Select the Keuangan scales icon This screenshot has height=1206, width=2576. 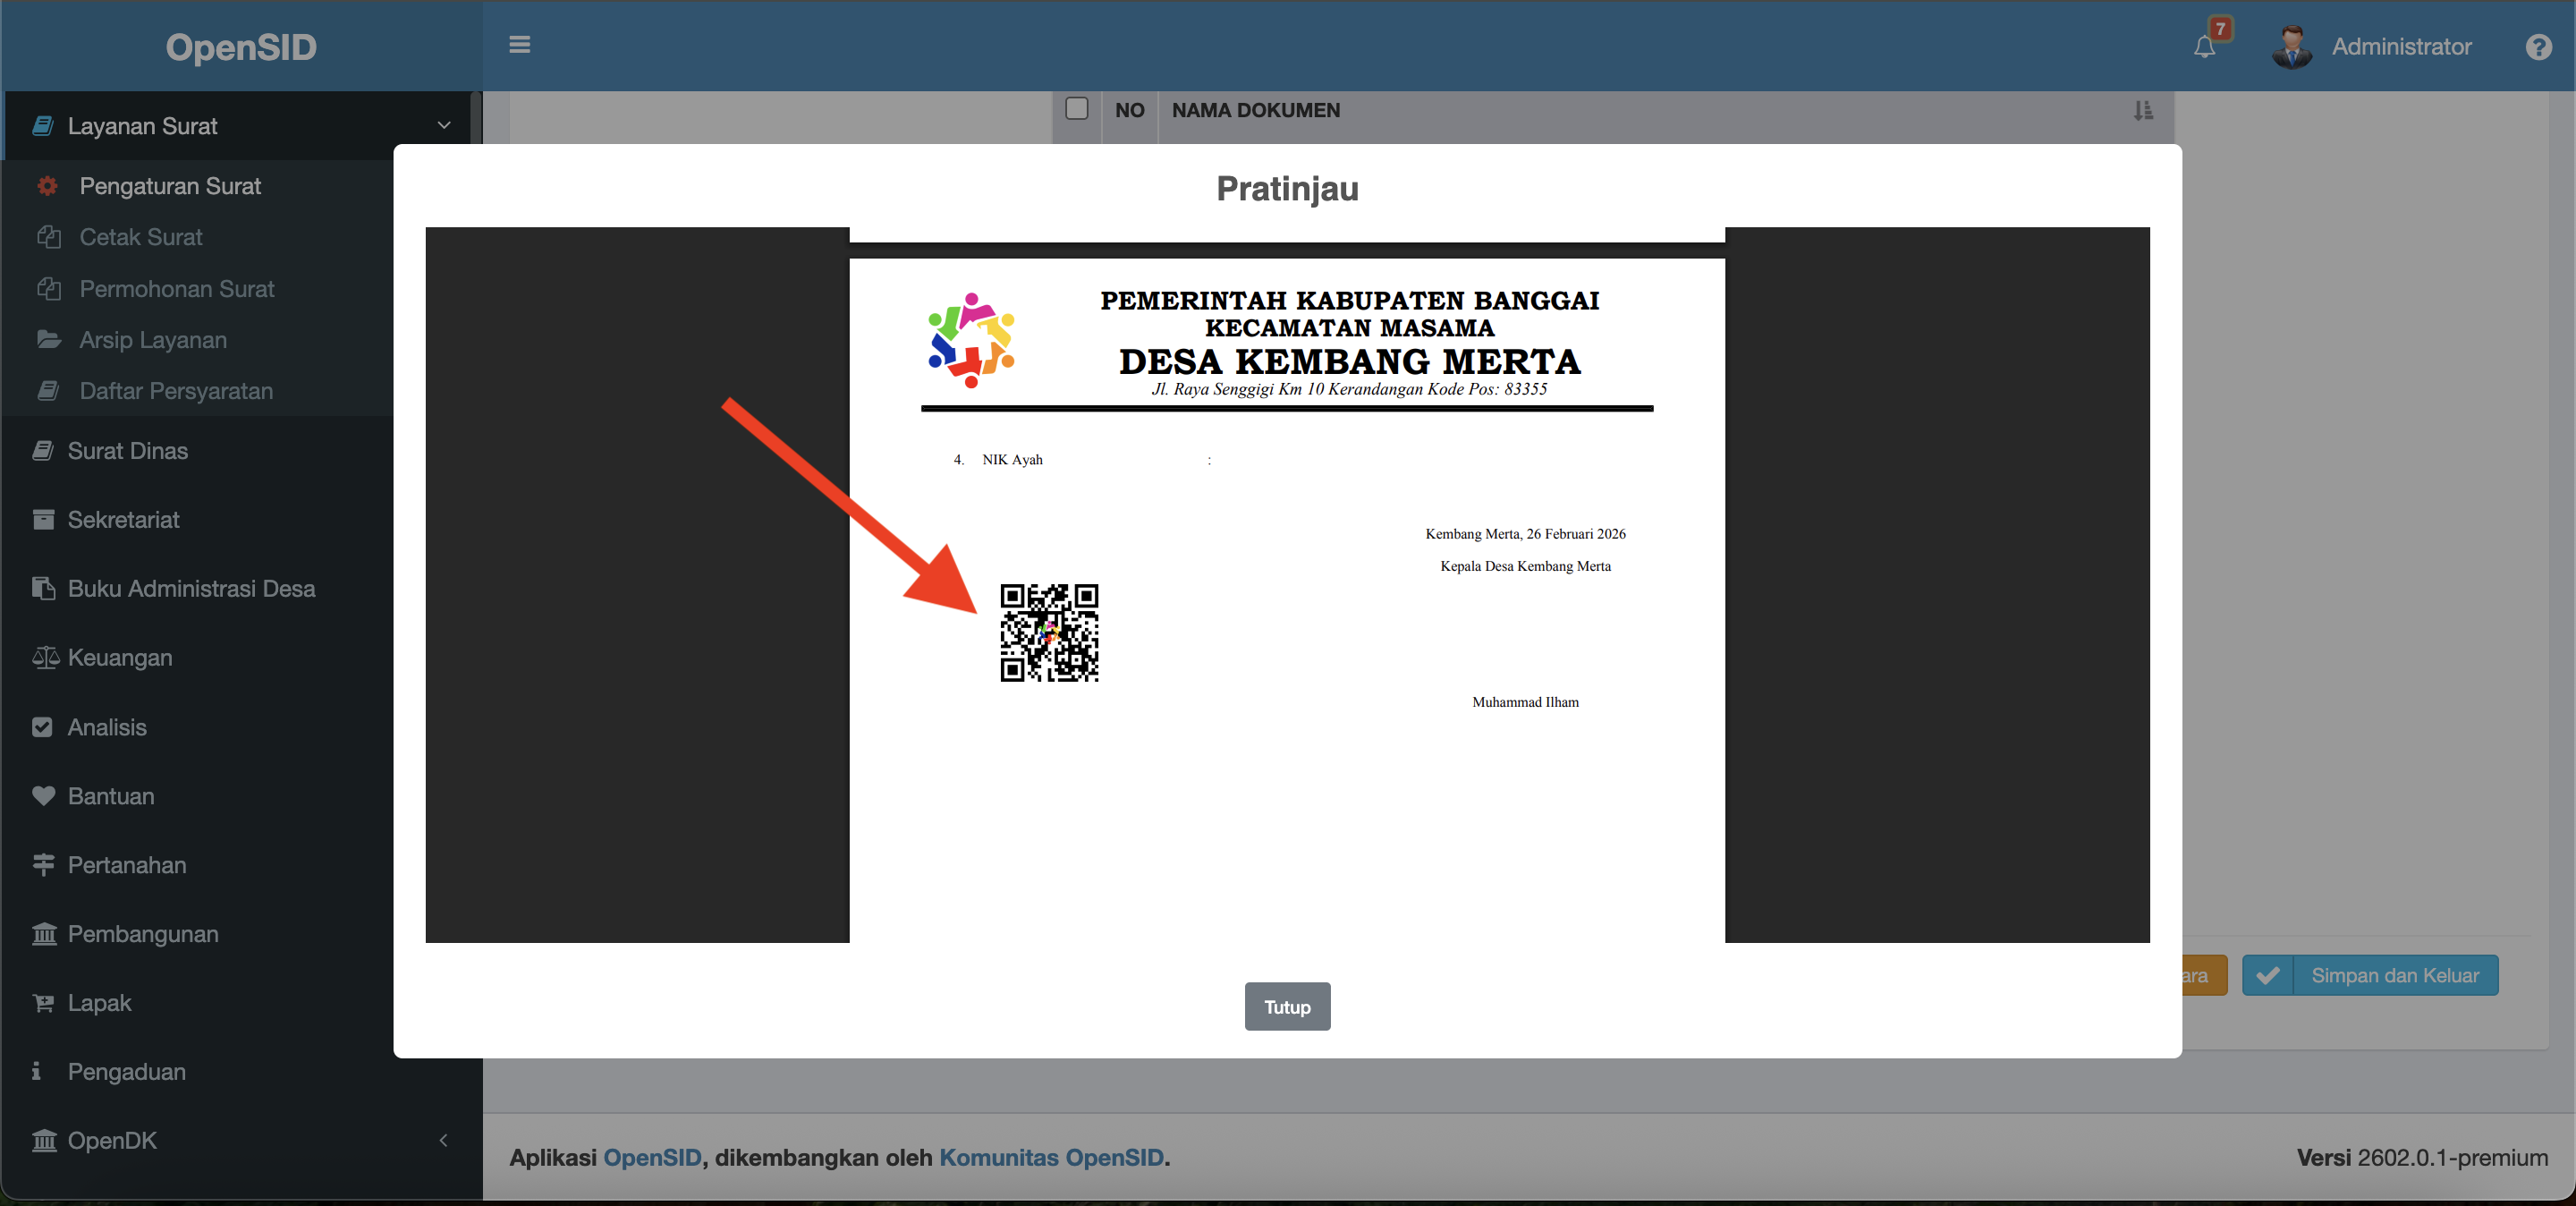click(x=45, y=658)
